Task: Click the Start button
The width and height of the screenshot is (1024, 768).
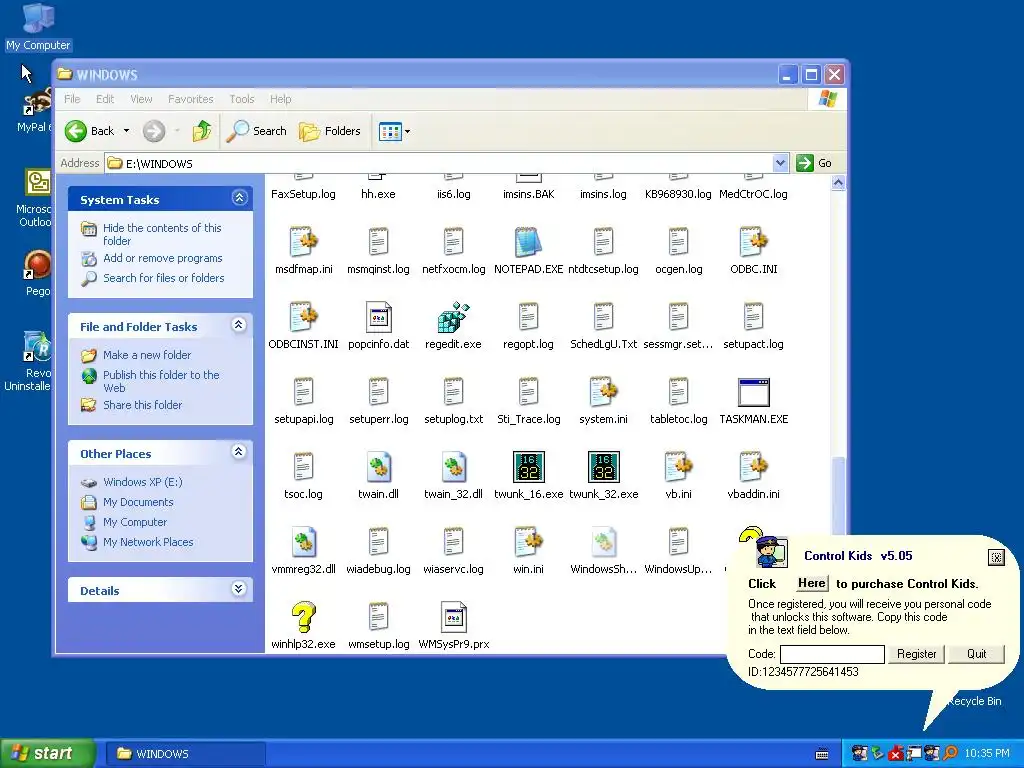Action: (x=47, y=754)
